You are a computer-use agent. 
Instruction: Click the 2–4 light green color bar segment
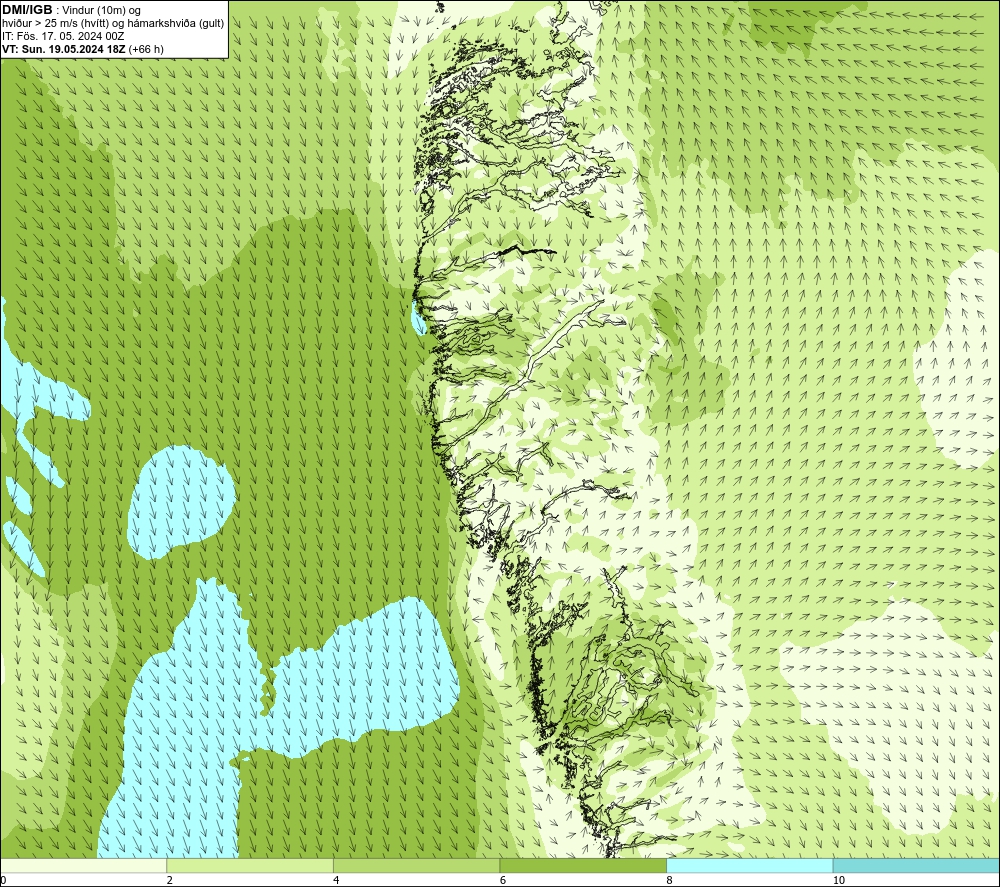click(250, 866)
